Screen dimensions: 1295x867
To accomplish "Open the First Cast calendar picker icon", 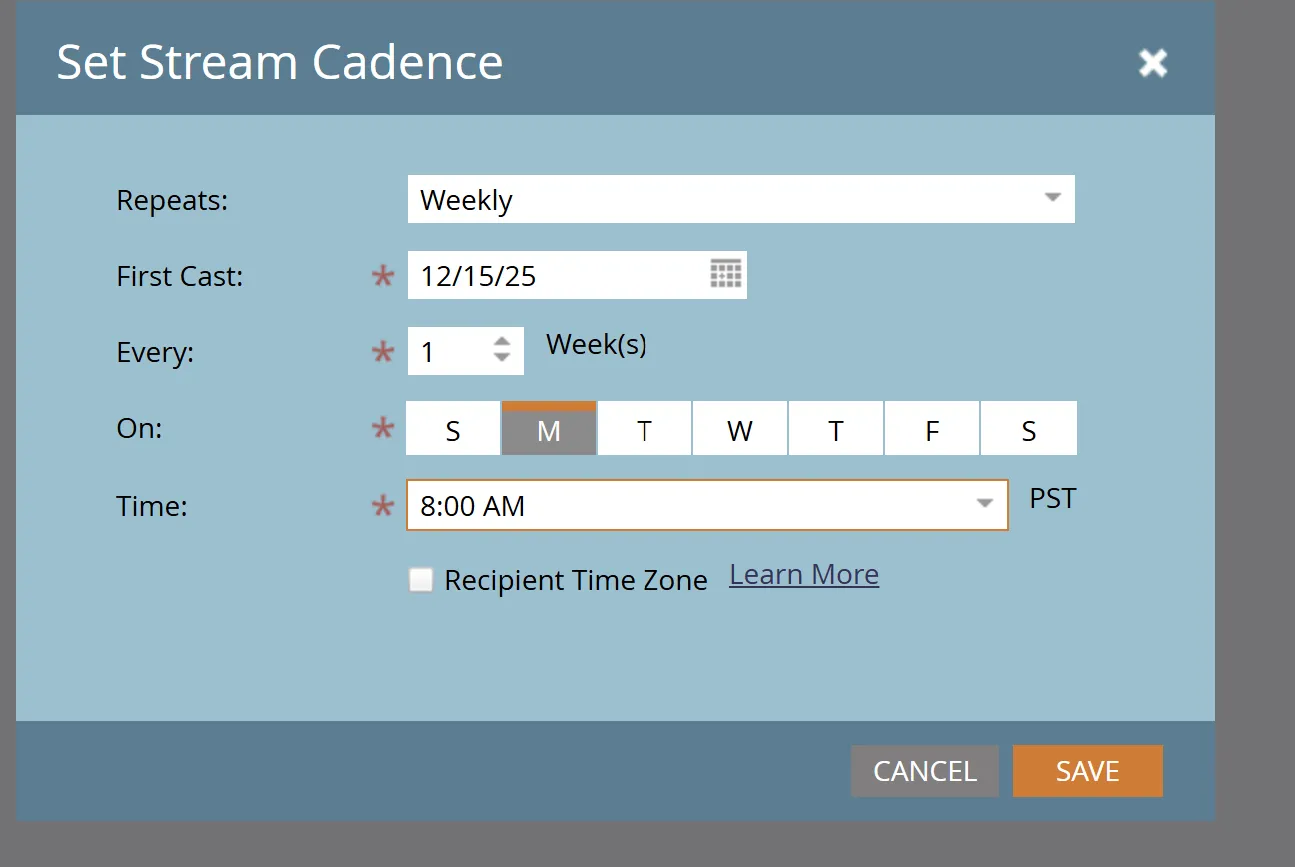I will [726, 274].
